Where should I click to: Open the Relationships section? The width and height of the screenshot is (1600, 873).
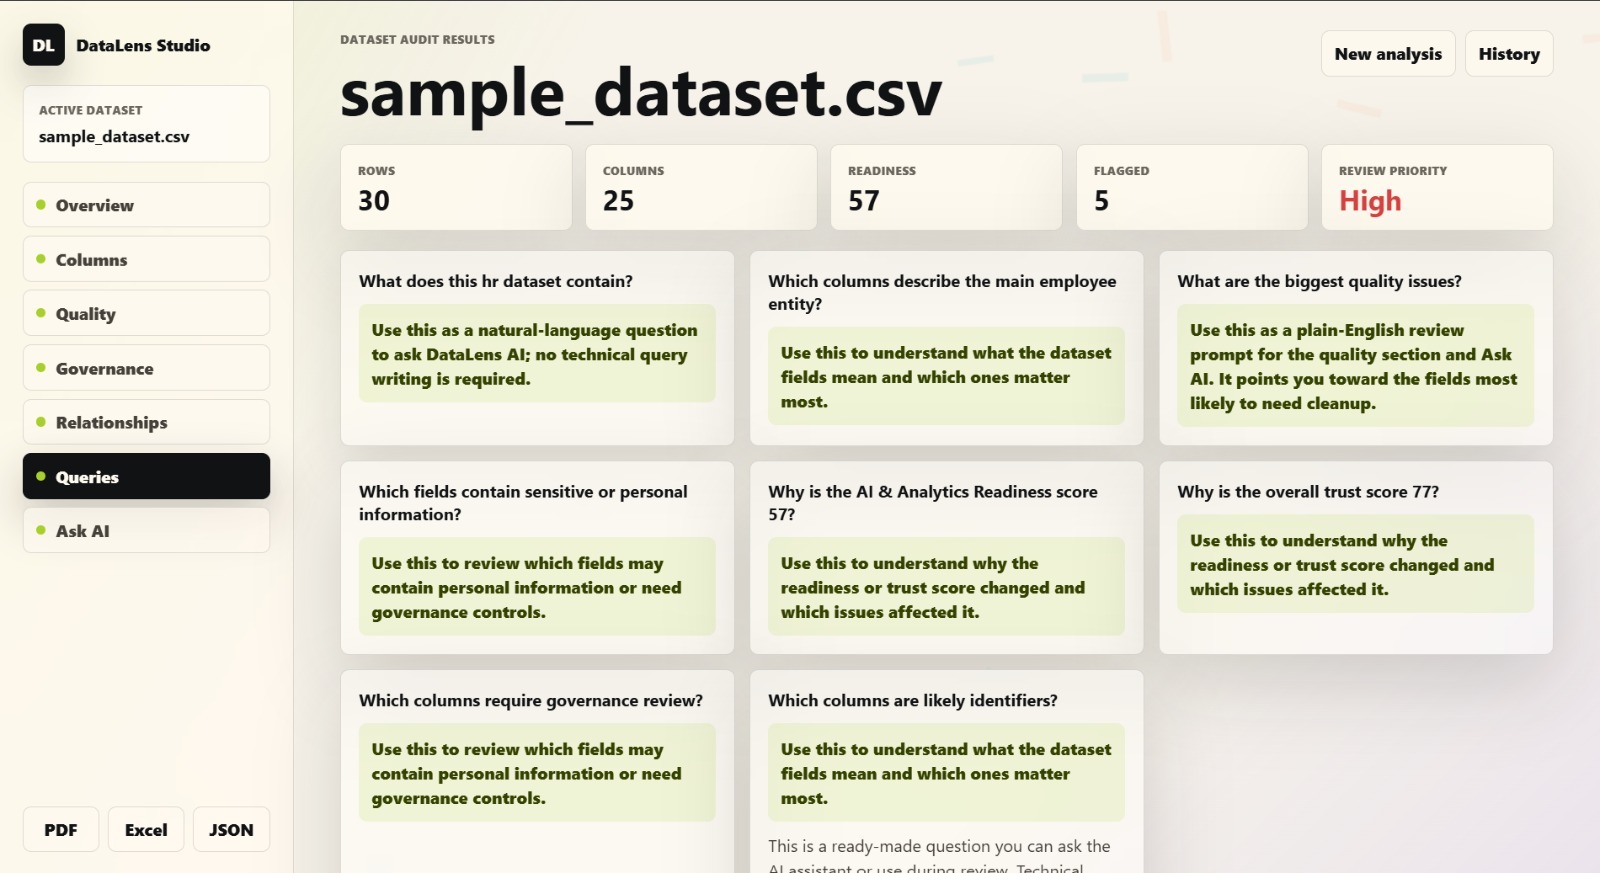(x=146, y=422)
